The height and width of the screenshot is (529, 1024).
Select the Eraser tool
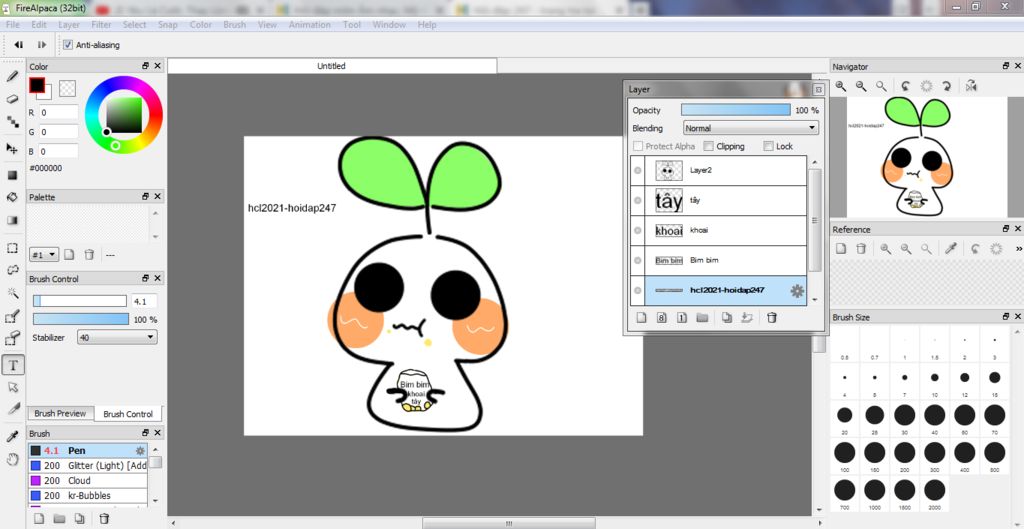coord(12,99)
